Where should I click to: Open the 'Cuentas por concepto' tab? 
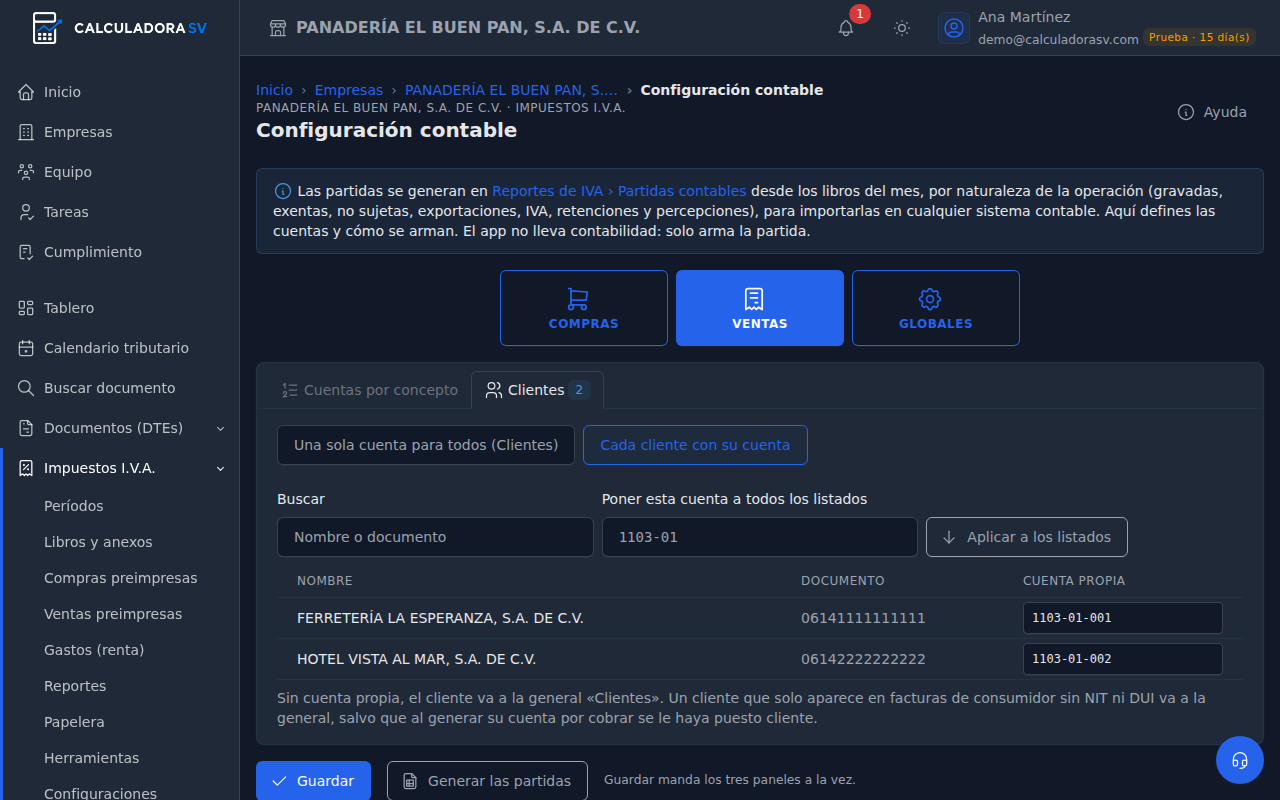369,390
